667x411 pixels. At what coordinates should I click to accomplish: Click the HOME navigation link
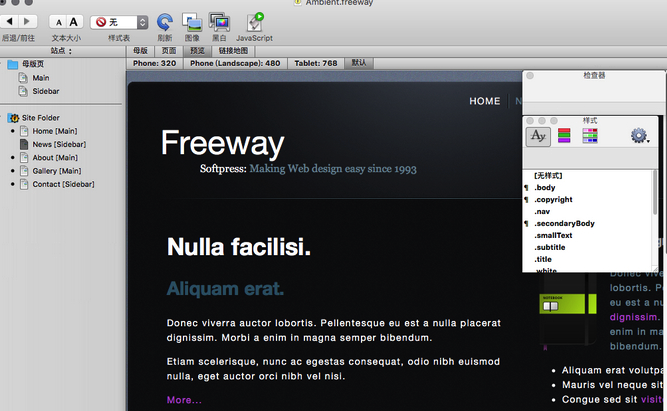(485, 101)
